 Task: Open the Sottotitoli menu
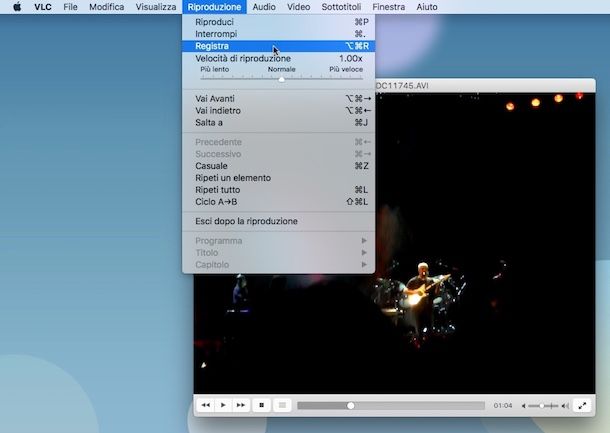(x=341, y=7)
